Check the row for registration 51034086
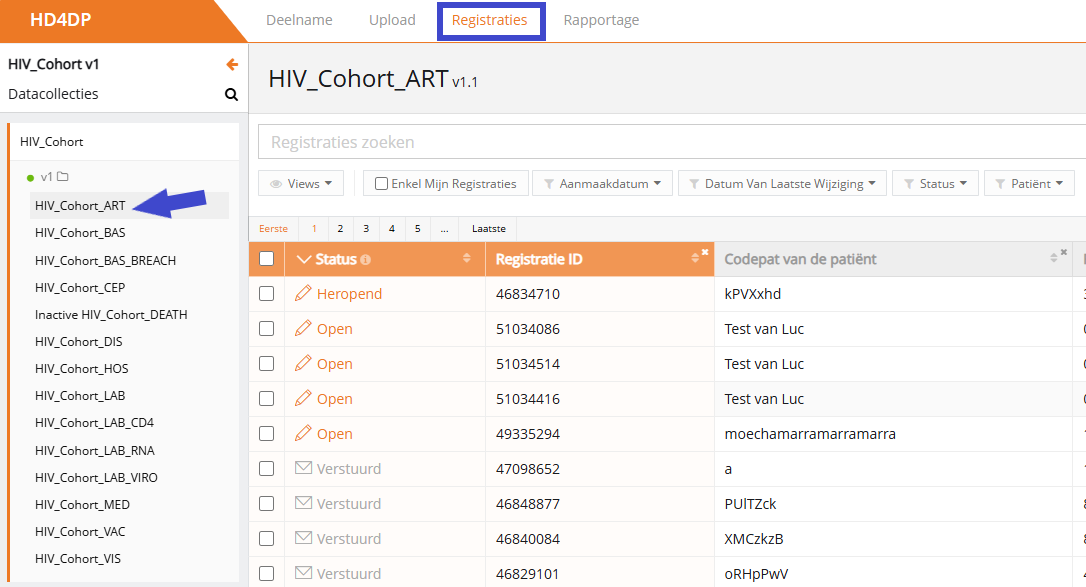The width and height of the screenshot is (1086, 587). [266, 329]
